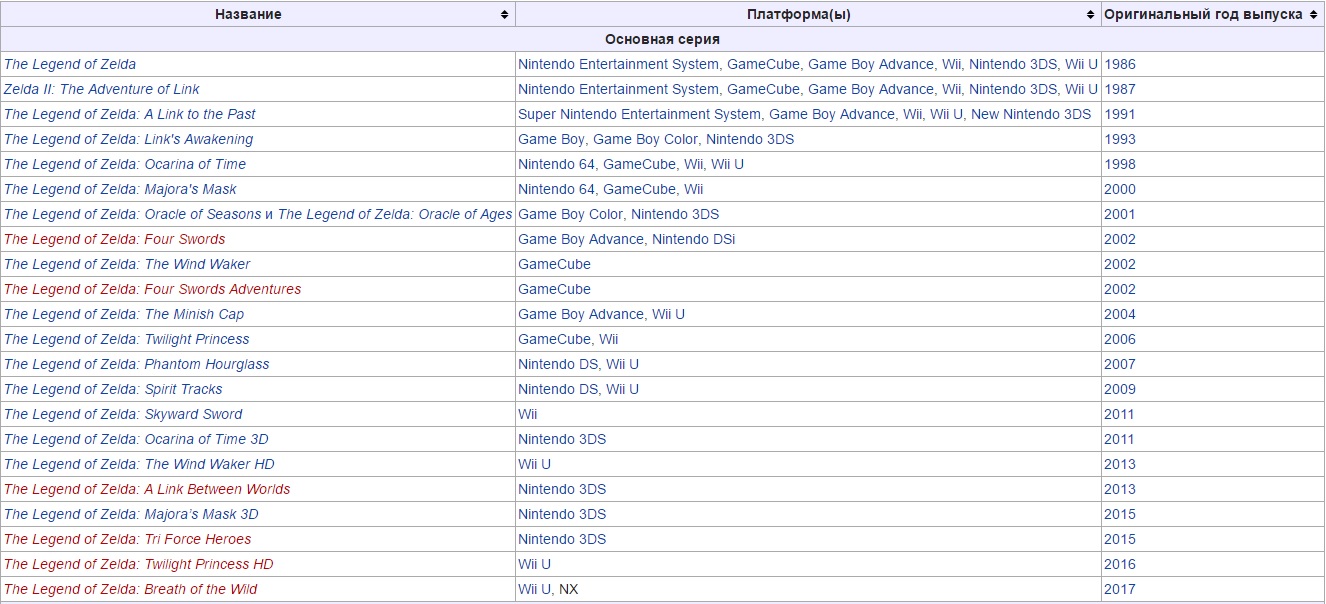Click Nintendo 64 in Ocarina of Time row
This screenshot has height=604, width=1326.
point(556,164)
